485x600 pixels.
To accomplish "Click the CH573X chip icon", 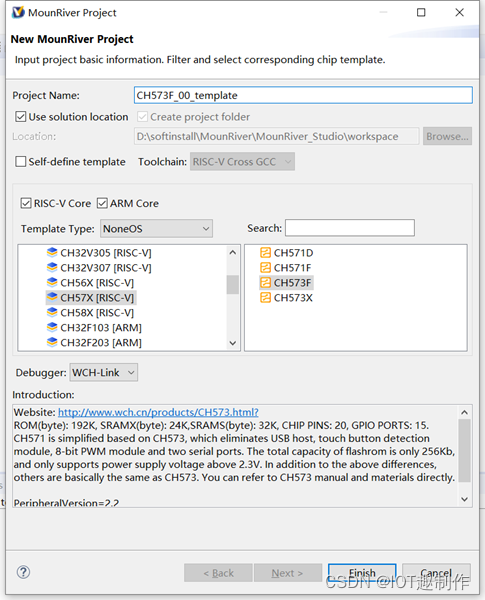I will click(265, 297).
